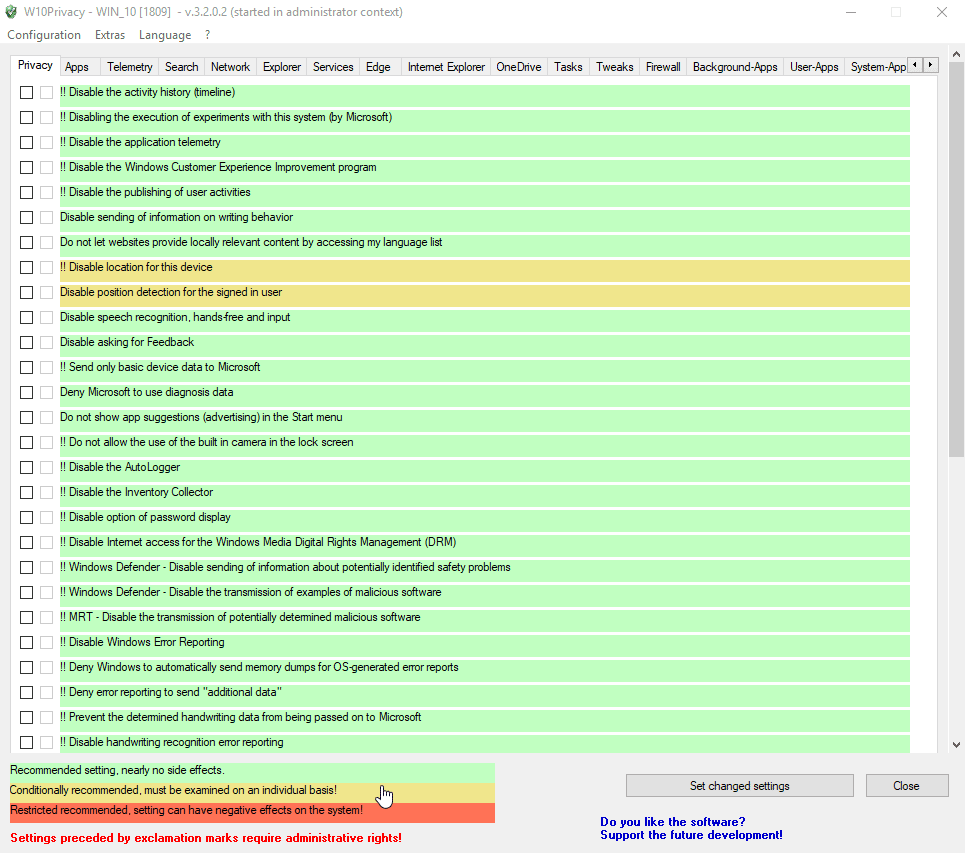This screenshot has width=965, height=853.
Task: Click the vertical scrollbar thumb
Action: pyautogui.click(x=956, y=260)
